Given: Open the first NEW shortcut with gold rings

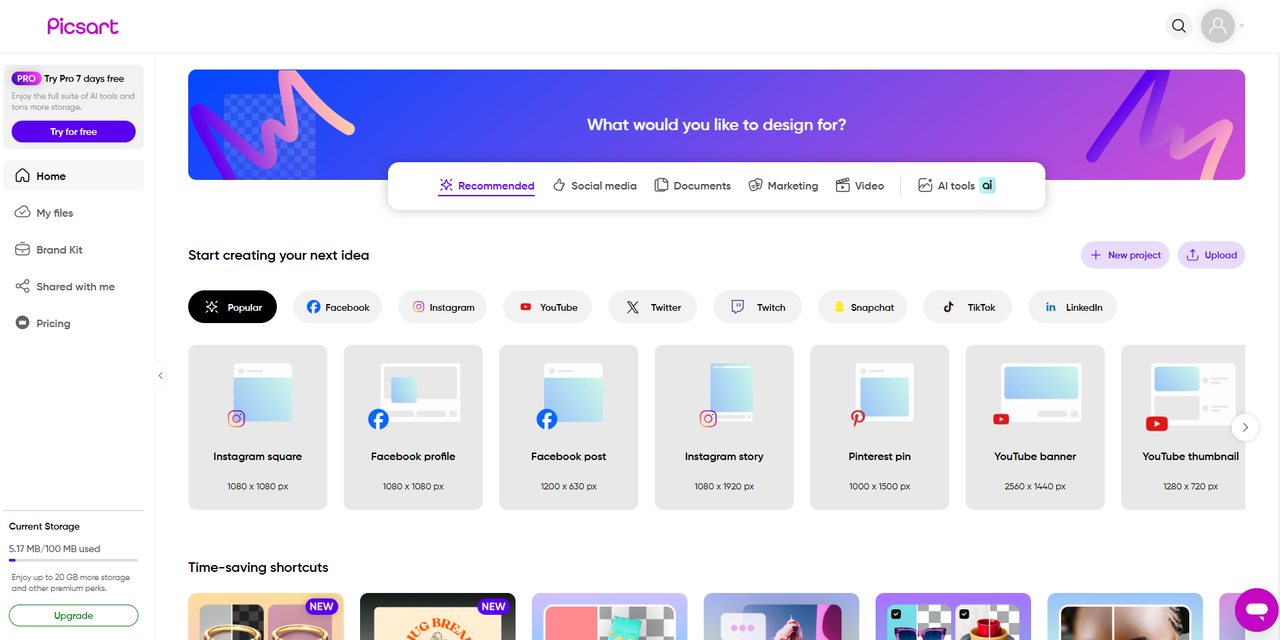Looking at the screenshot, I should click(266, 616).
